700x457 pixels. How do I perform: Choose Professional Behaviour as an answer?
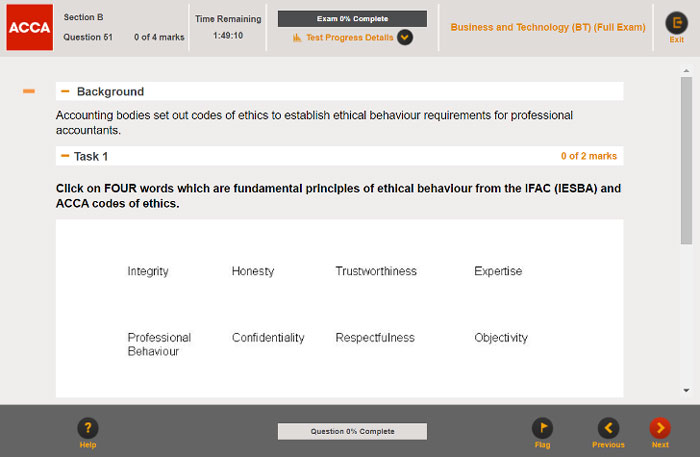(x=159, y=344)
